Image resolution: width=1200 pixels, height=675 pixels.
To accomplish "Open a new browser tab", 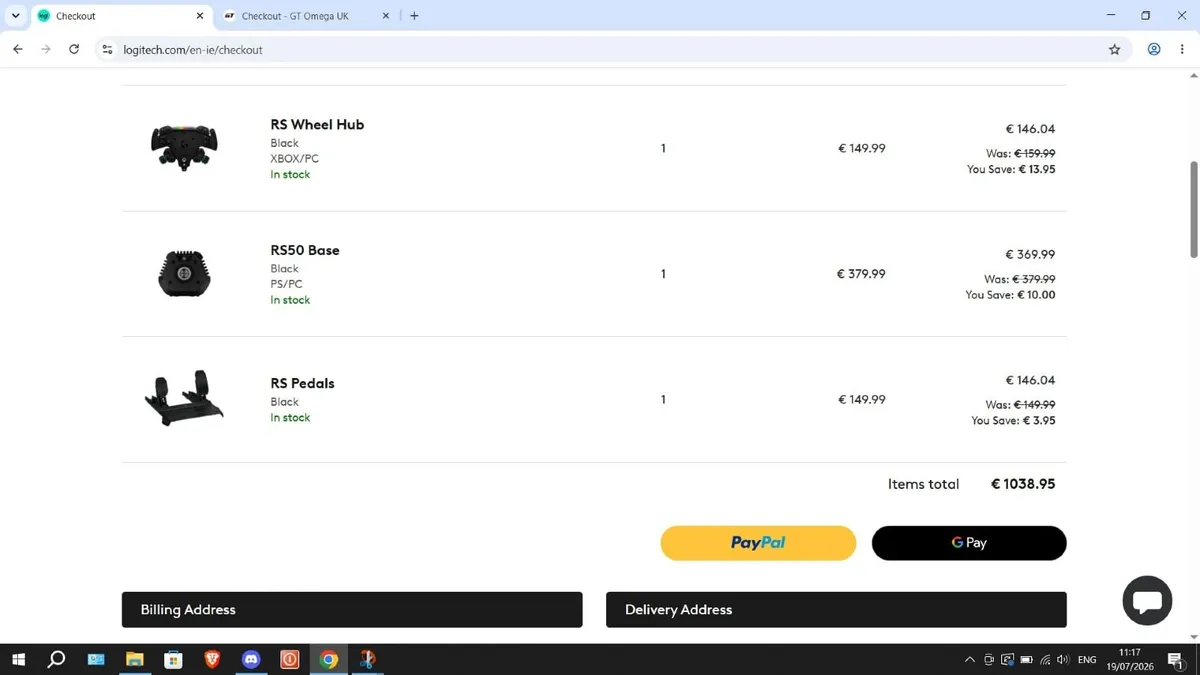I will 414,16.
